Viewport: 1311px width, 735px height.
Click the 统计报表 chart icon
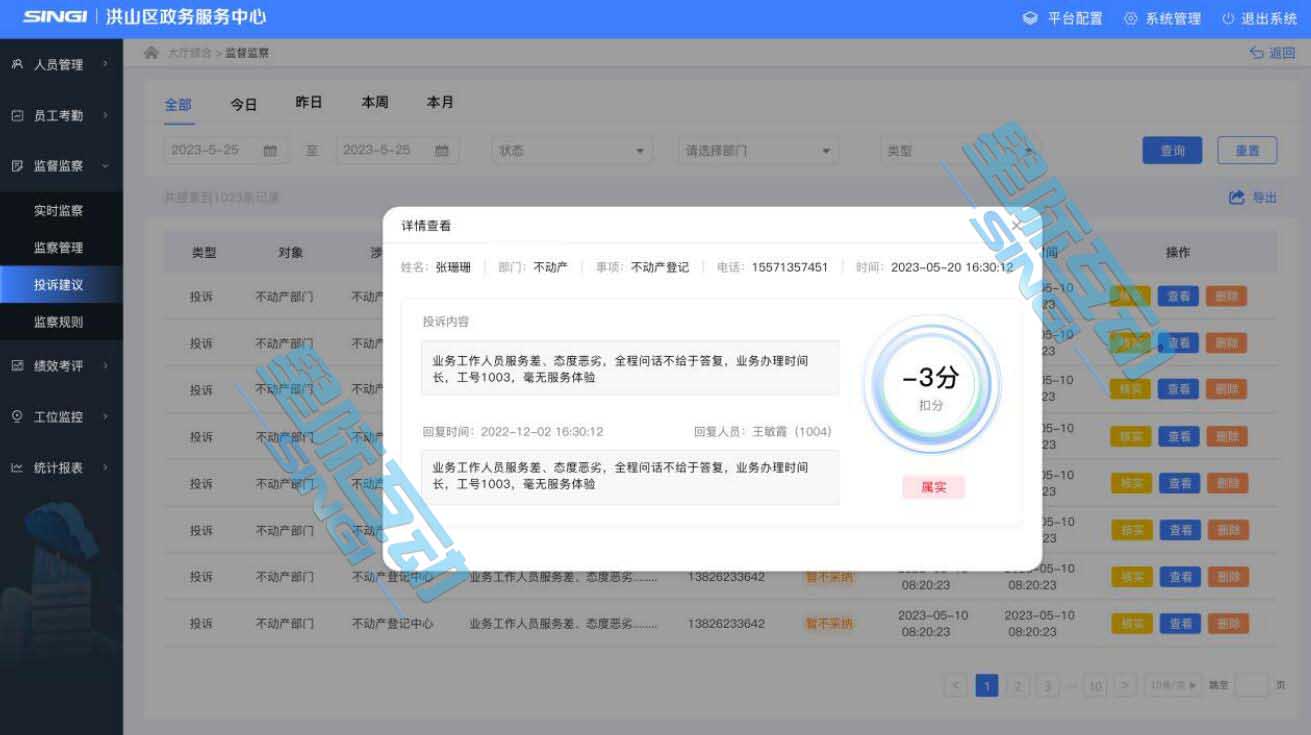click(17, 468)
